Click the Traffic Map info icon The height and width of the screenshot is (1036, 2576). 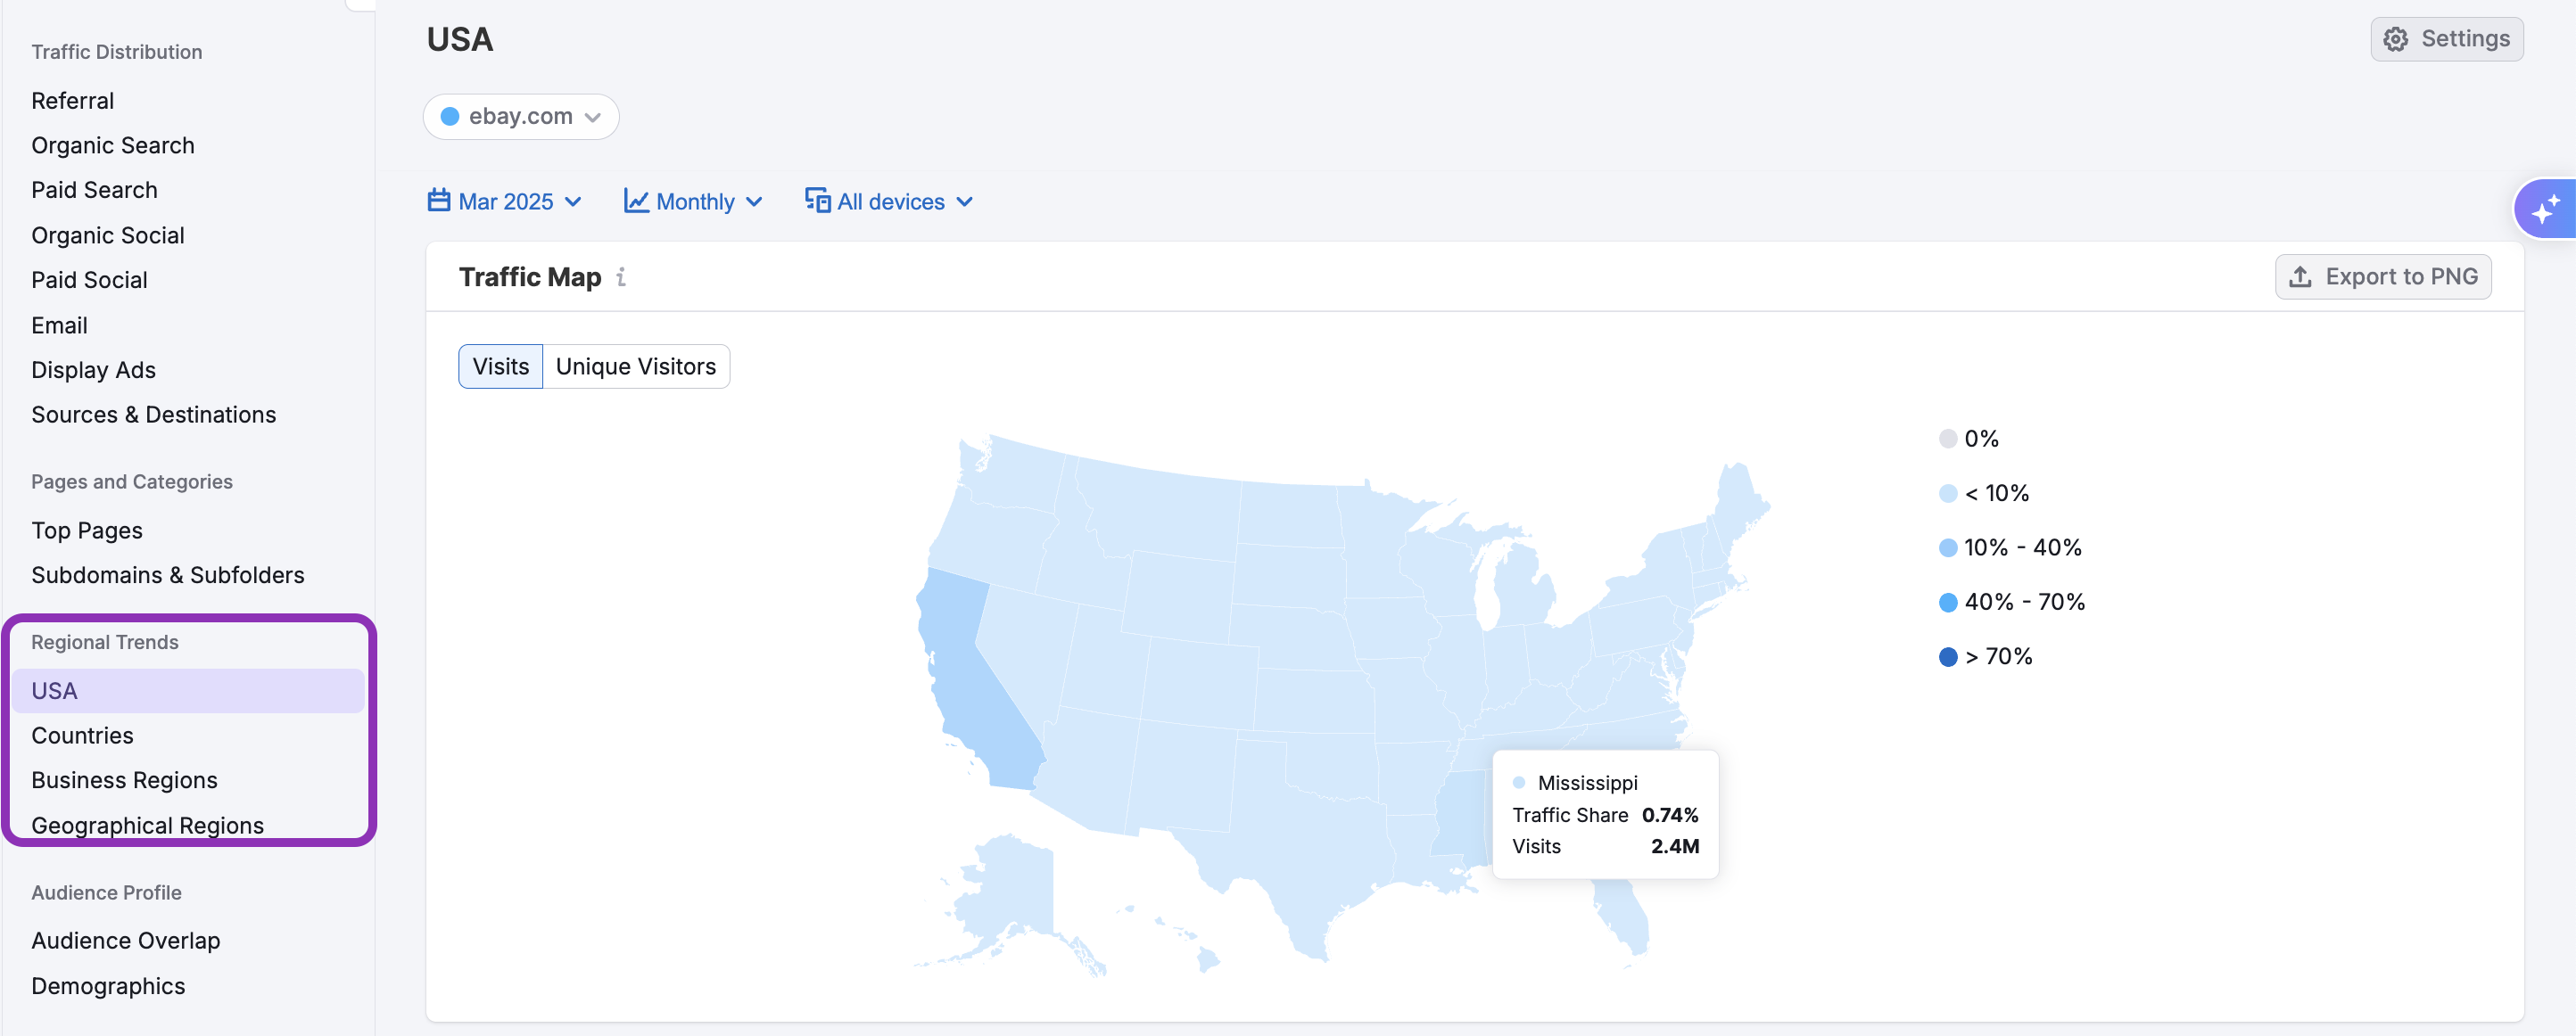click(622, 277)
